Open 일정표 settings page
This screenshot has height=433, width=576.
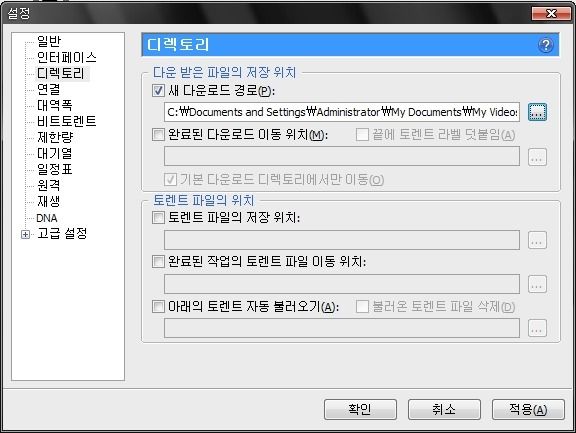54,169
